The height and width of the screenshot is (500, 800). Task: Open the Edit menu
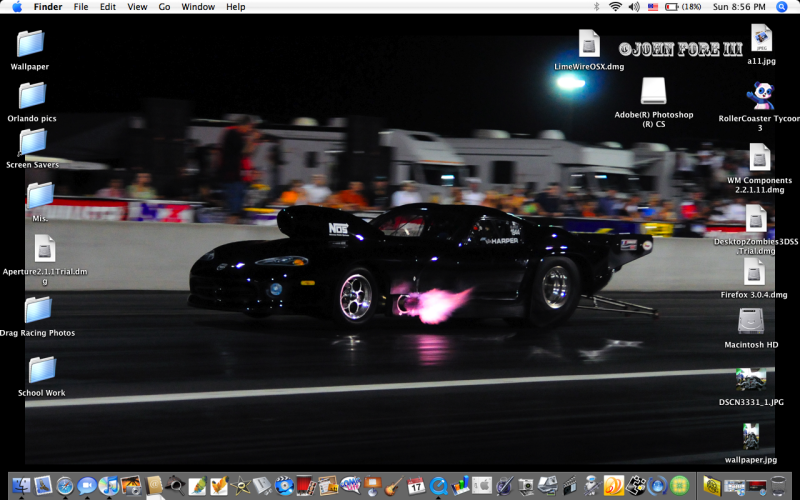tap(108, 7)
